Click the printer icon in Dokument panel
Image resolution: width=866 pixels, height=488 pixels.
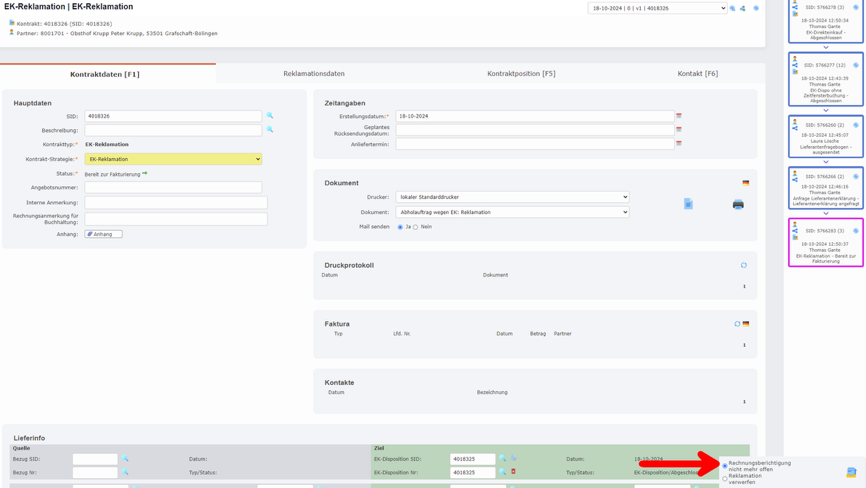(x=738, y=204)
